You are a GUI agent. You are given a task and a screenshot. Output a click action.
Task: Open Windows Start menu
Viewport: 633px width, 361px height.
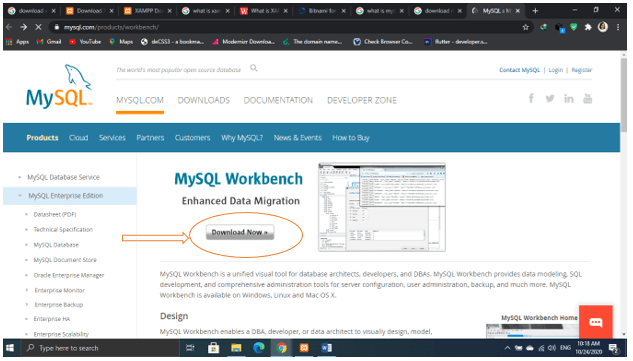point(10,349)
